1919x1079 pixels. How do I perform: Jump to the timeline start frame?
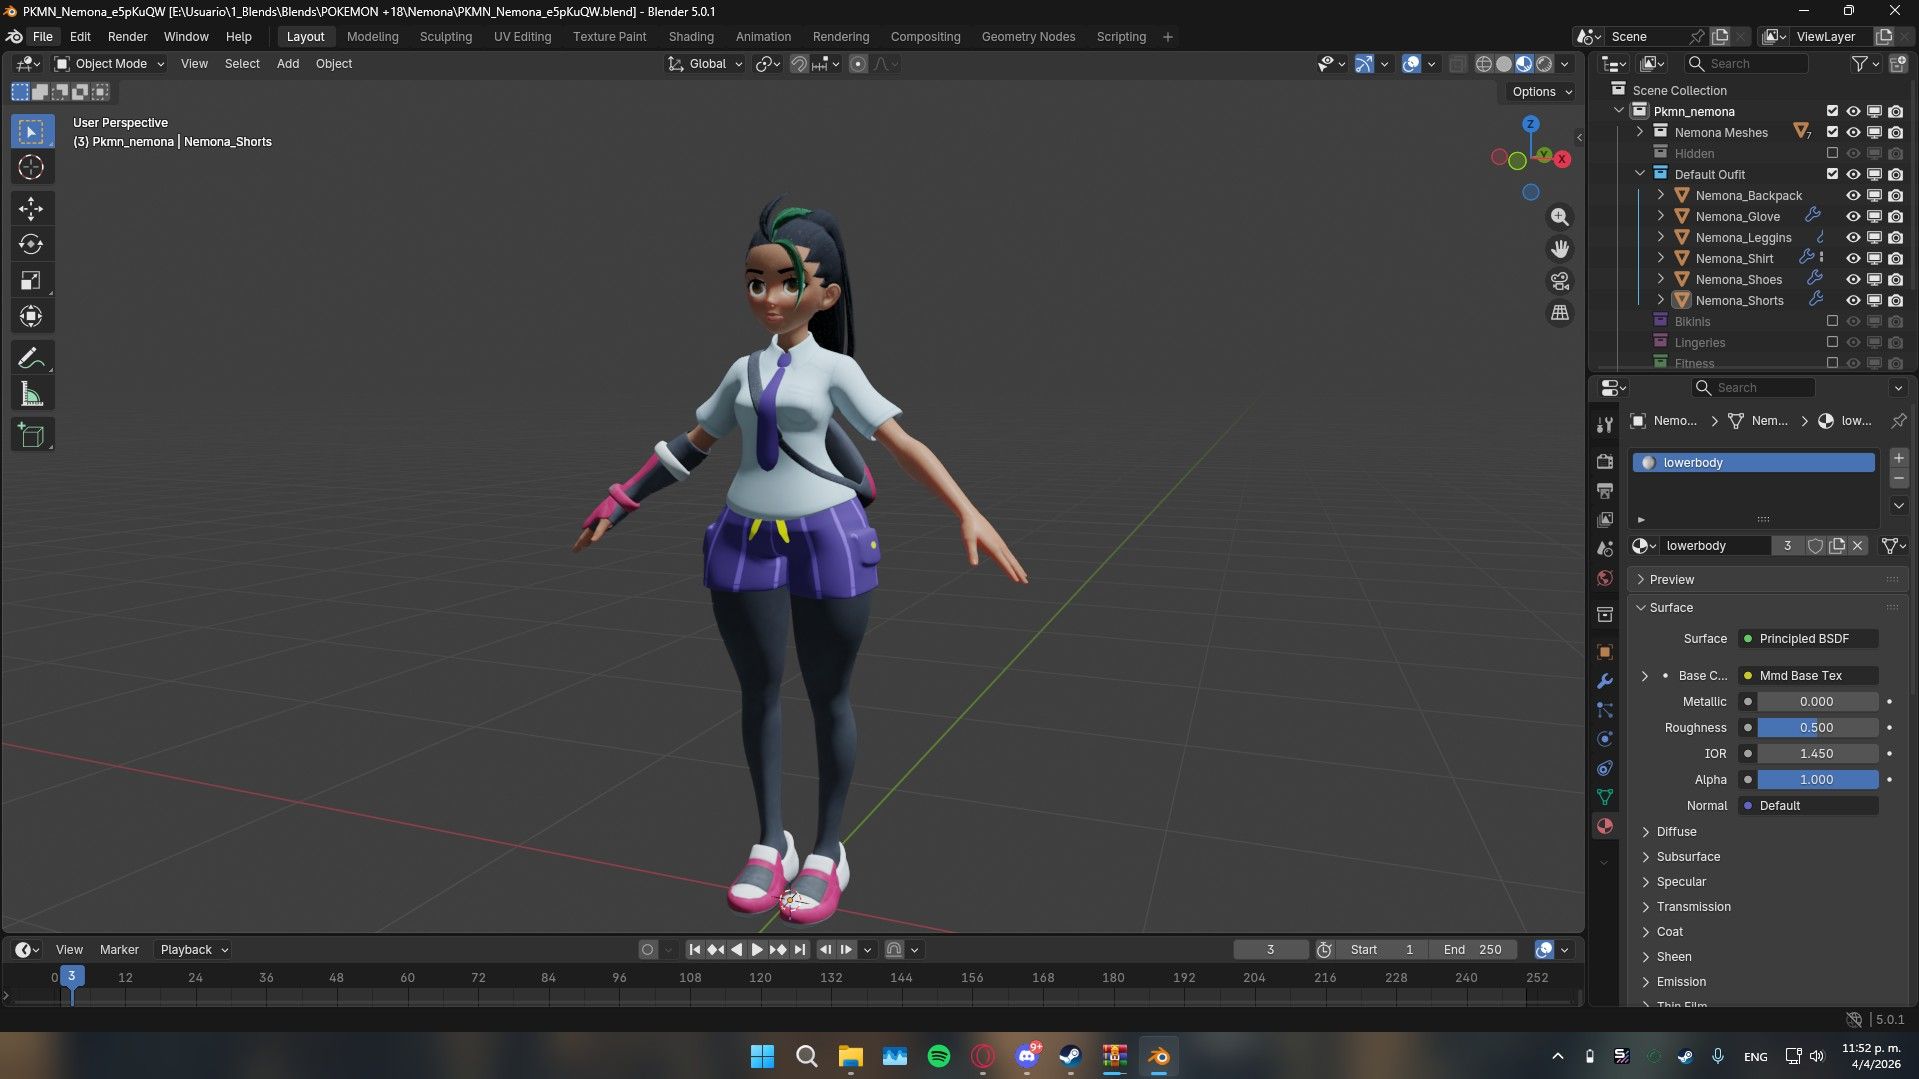coord(694,950)
